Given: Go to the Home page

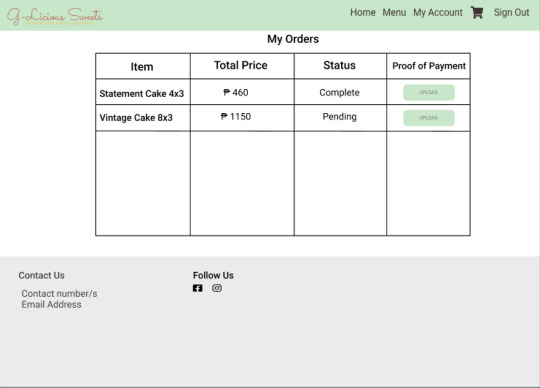Looking at the screenshot, I should 363,12.
